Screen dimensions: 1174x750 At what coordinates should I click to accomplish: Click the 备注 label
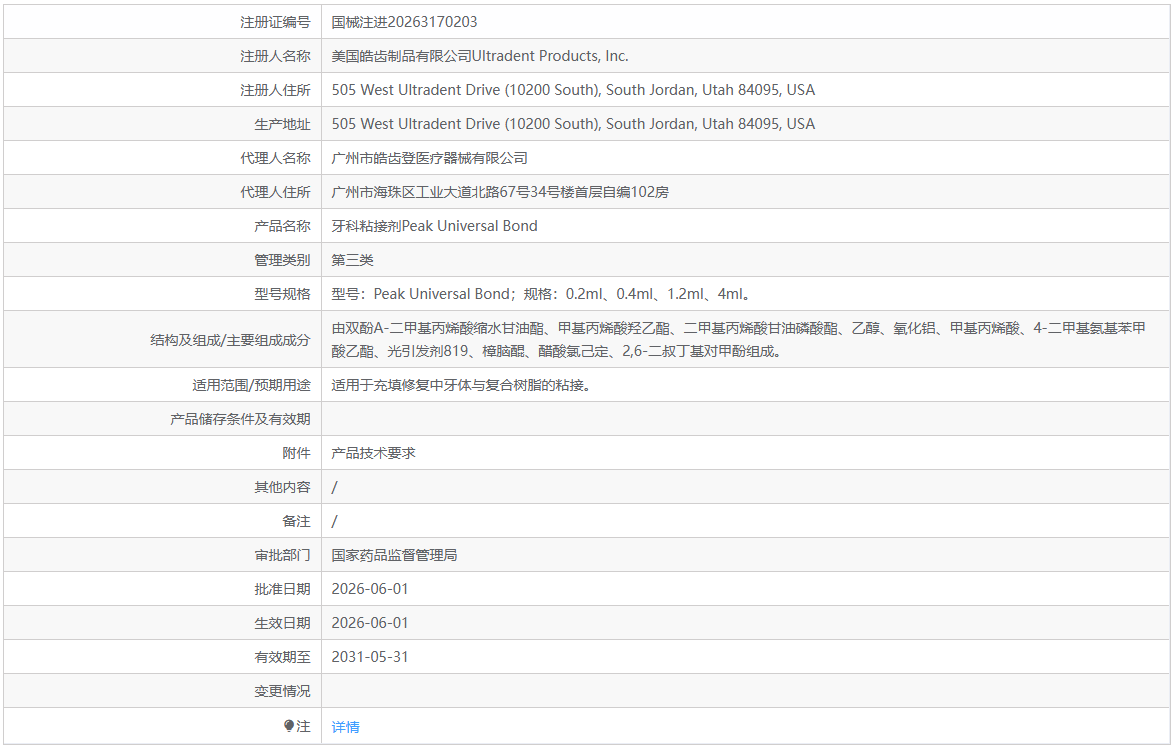point(296,521)
